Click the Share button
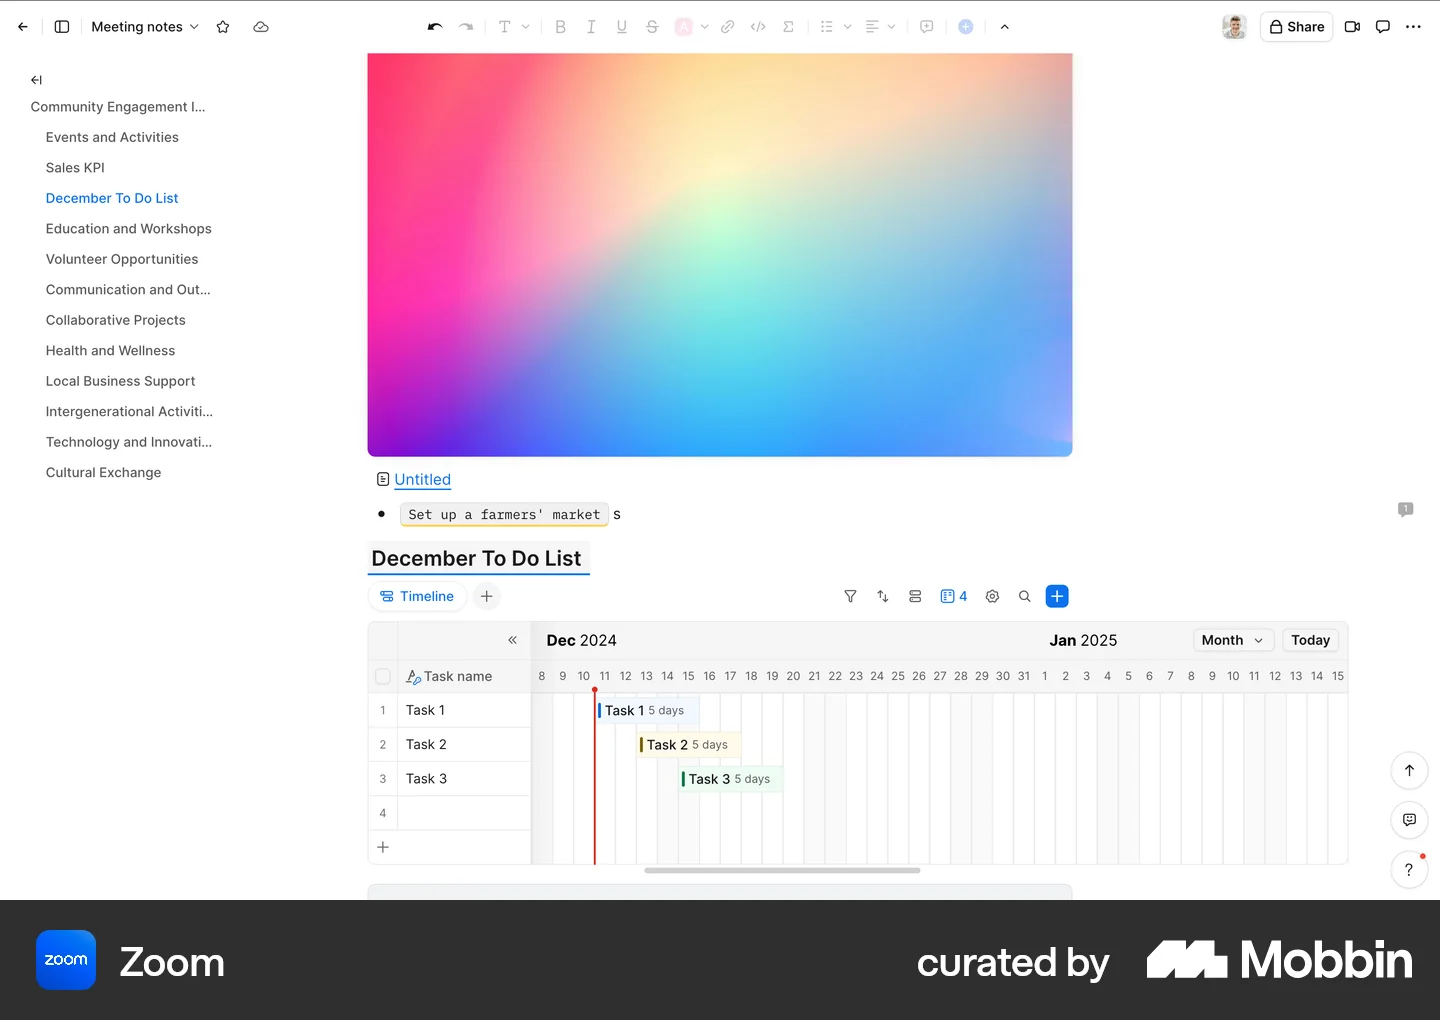Viewport: 1440px width, 1020px height. pyautogui.click(x=1296, y=27)
